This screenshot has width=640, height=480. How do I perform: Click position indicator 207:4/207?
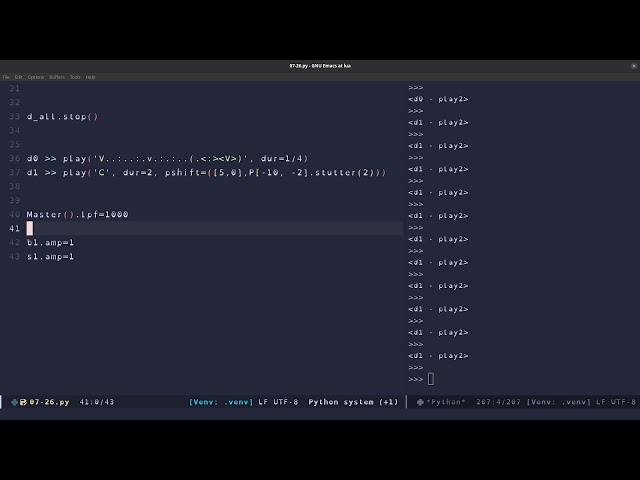click(498, 402)
